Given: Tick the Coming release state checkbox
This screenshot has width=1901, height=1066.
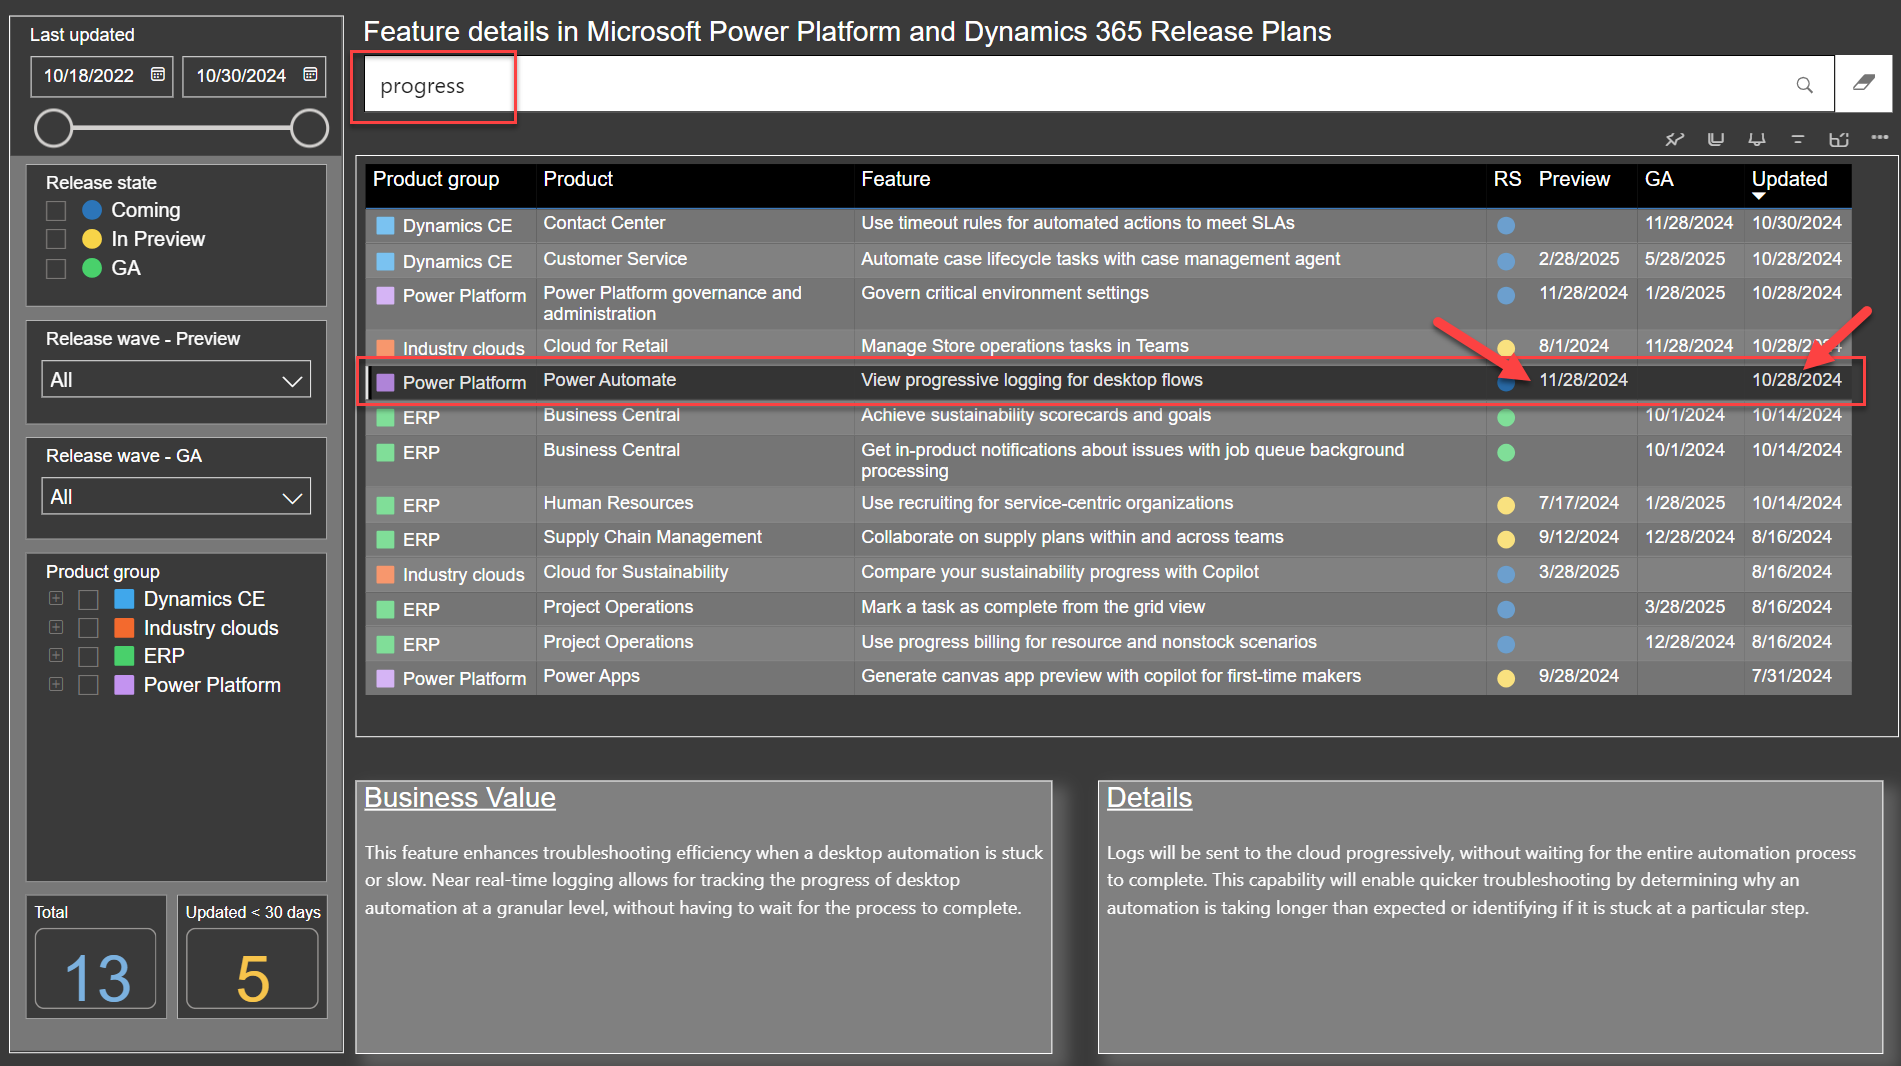Looking at the screenshot, I should click(56, 211).
